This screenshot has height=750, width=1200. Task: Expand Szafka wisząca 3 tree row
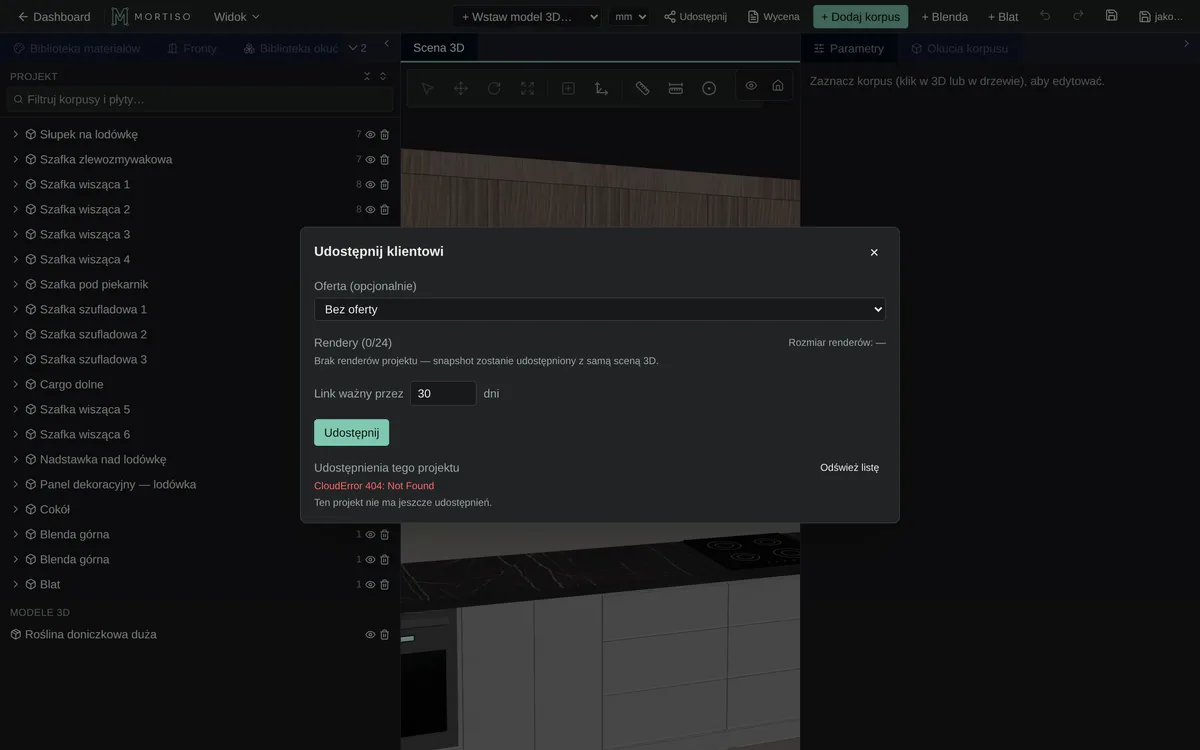point(16,234)
